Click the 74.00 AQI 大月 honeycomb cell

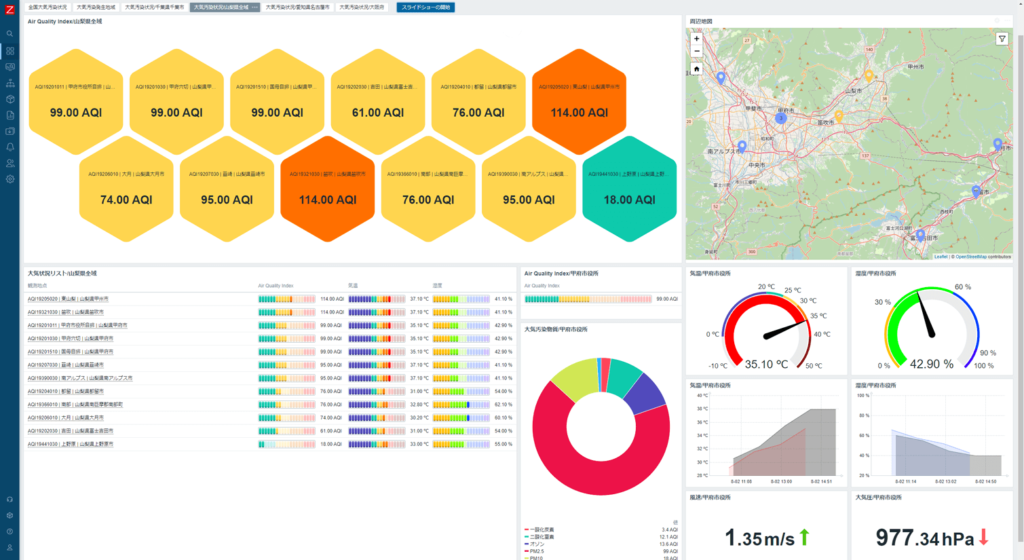tap(126, 189)
